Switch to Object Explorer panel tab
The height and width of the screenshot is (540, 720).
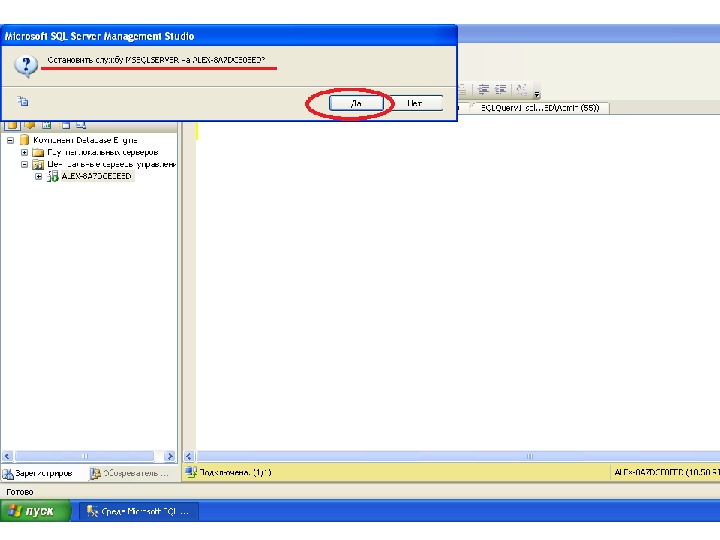click(130, 473)
